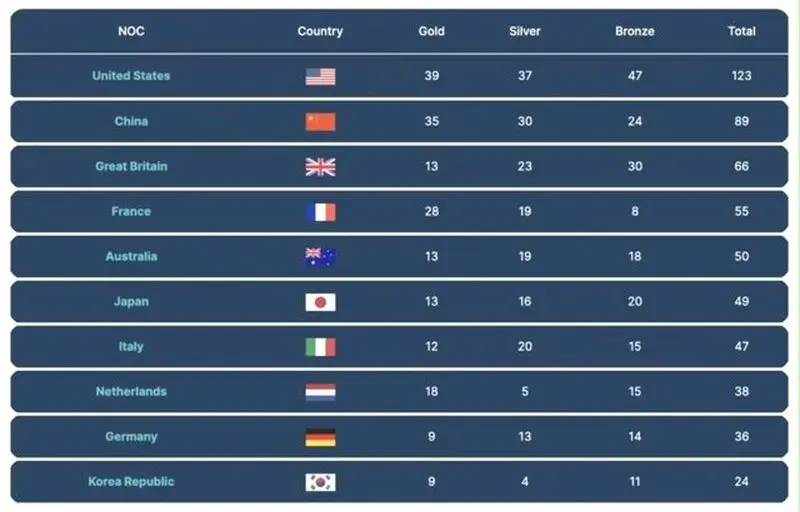Sort by the Silver column header
800x512 pixels.
524,31
